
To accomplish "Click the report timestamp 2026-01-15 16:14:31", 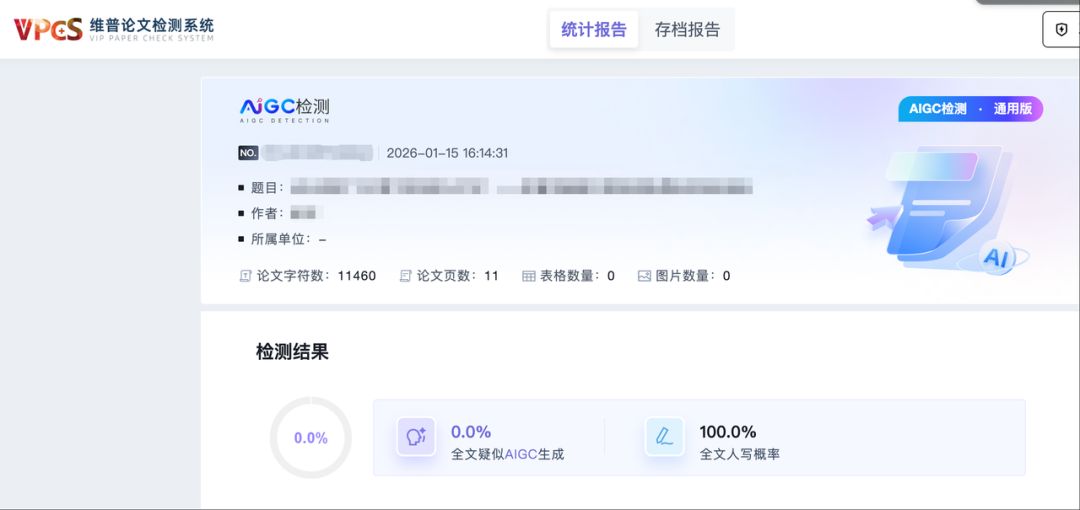I will tap(447, 153).
